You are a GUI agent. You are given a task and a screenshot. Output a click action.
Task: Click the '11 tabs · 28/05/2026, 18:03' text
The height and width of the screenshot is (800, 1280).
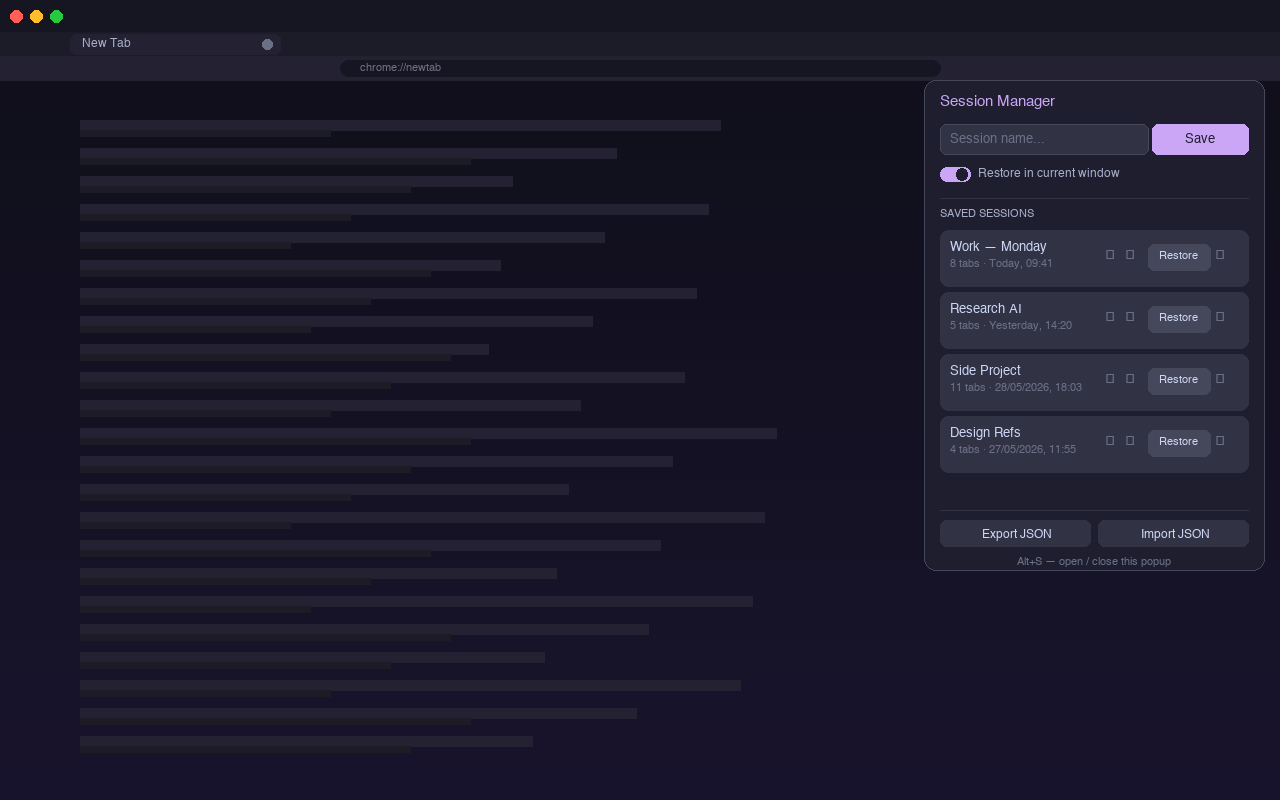coord(1016,388)
